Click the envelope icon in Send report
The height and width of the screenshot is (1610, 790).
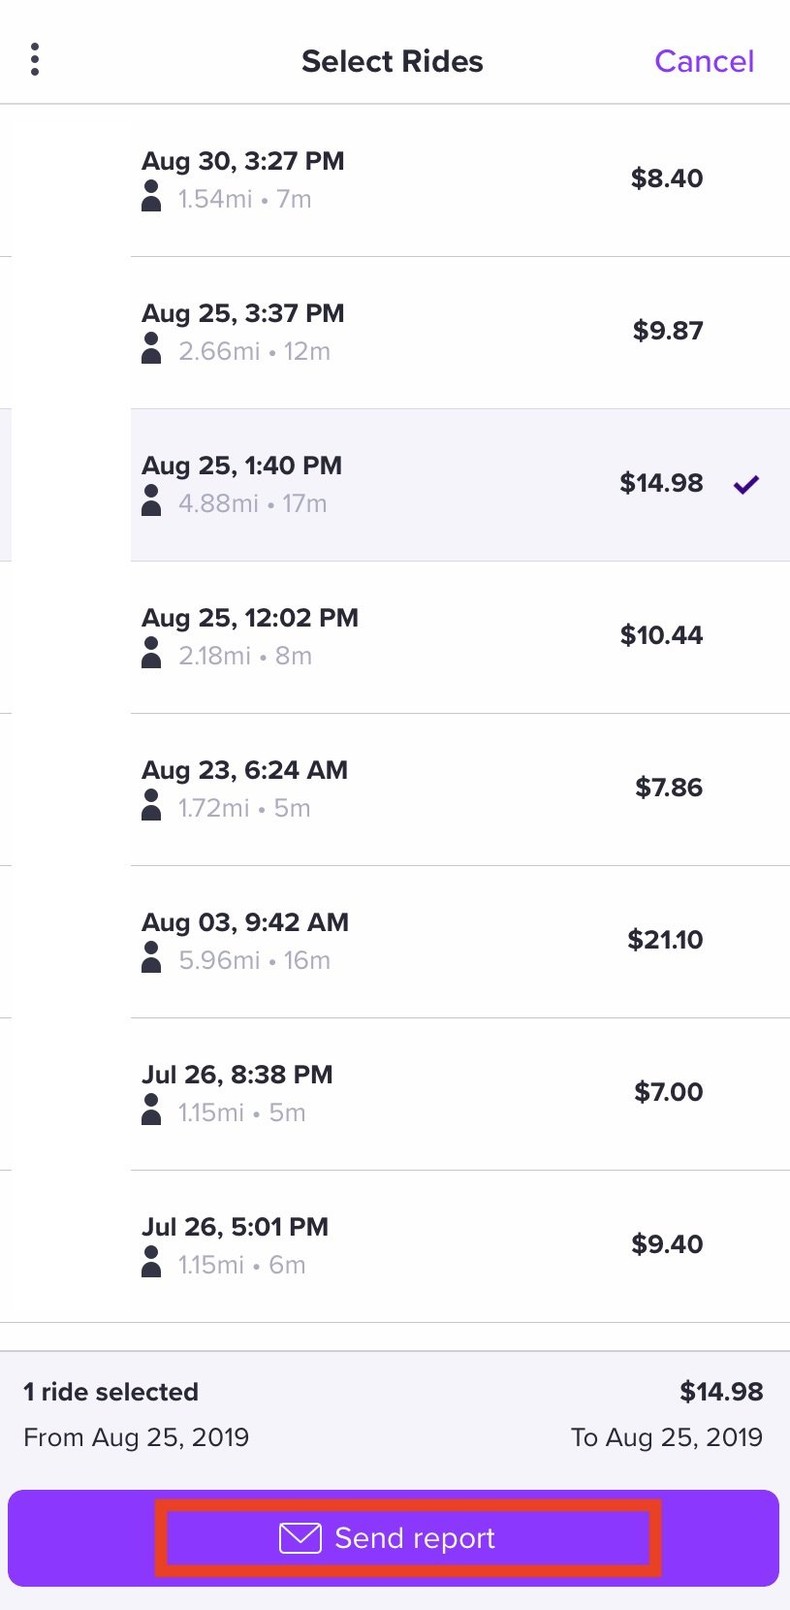pyautogui.click(x=300, y=1538)
